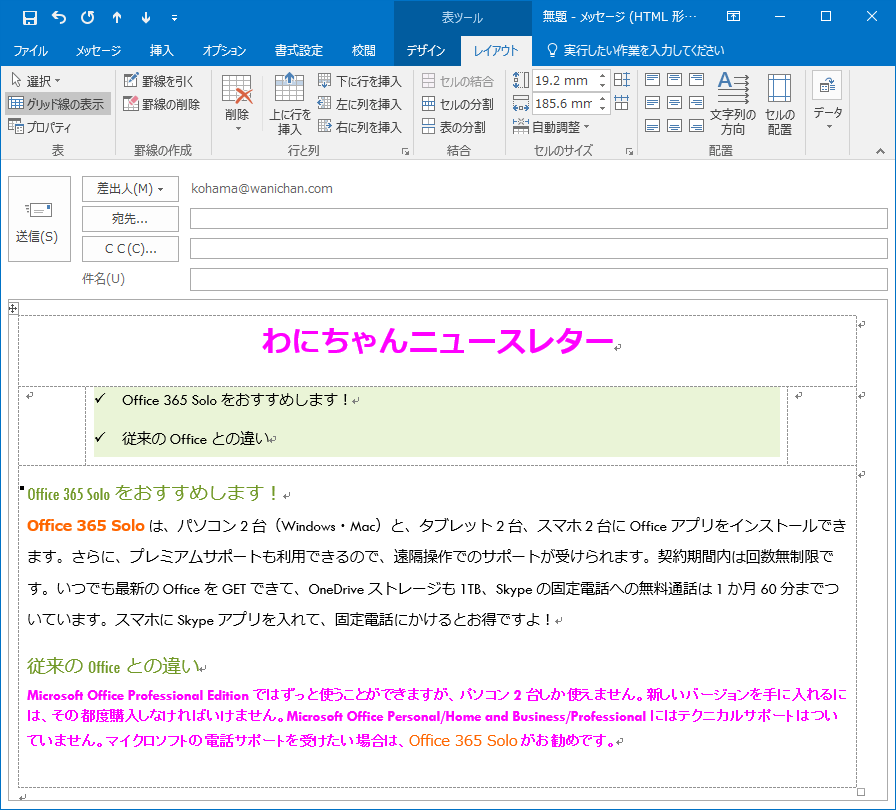
Task: Click the 宛先 recipient field
Action: 538,219
